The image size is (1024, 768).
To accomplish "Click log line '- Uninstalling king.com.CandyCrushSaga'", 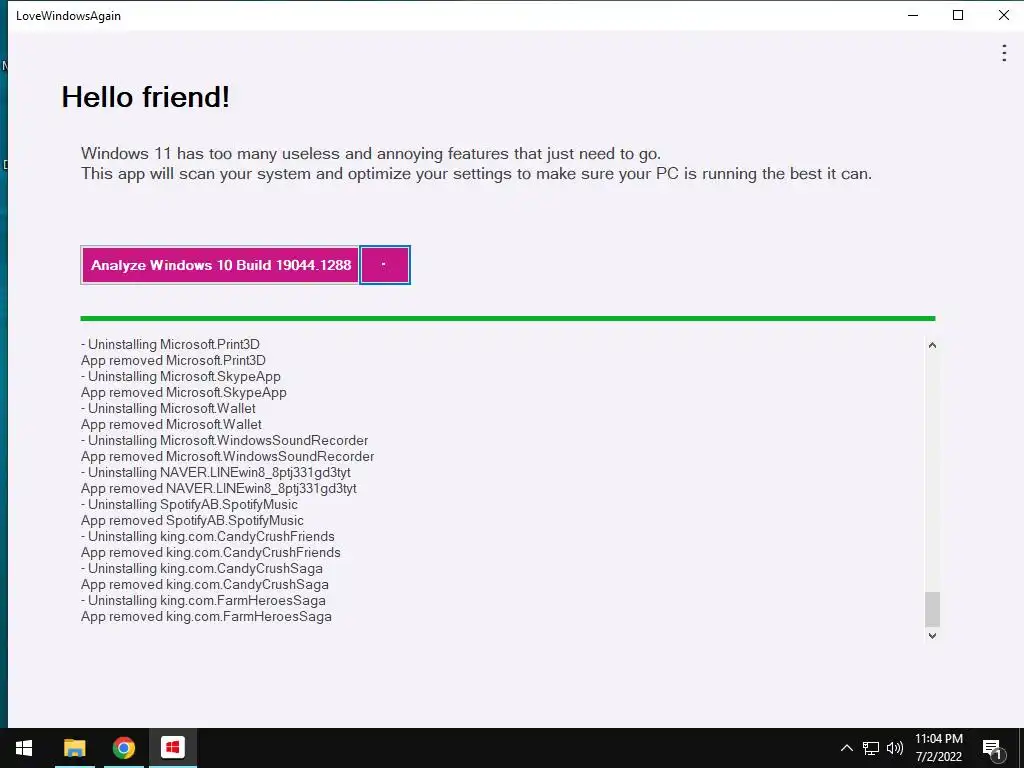I will pyautogui.click(x=202, y=568).
